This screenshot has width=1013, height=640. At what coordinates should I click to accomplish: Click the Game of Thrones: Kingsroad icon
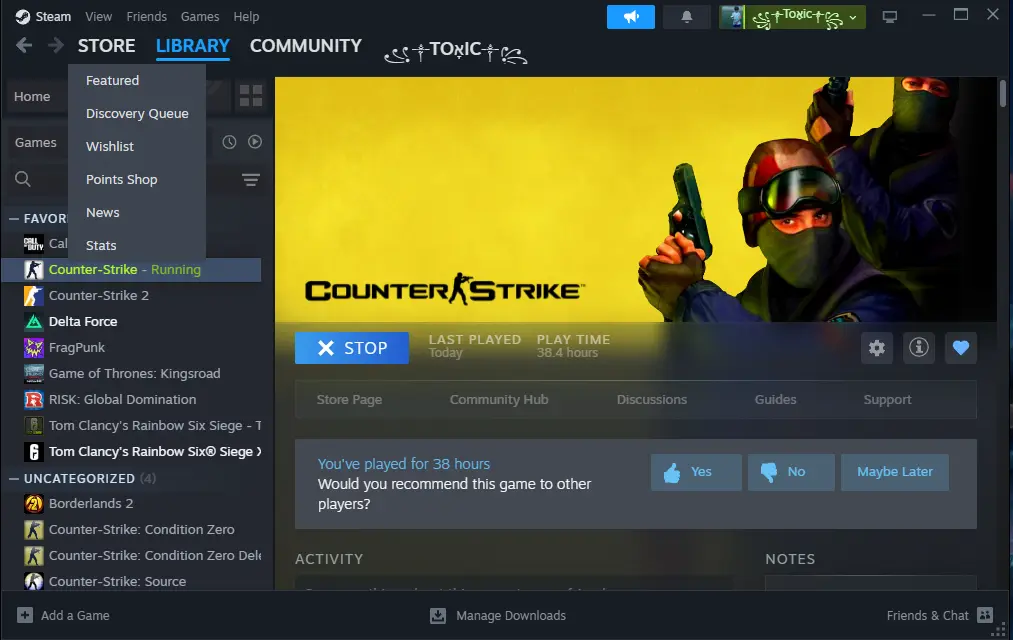tap(34, 373)
